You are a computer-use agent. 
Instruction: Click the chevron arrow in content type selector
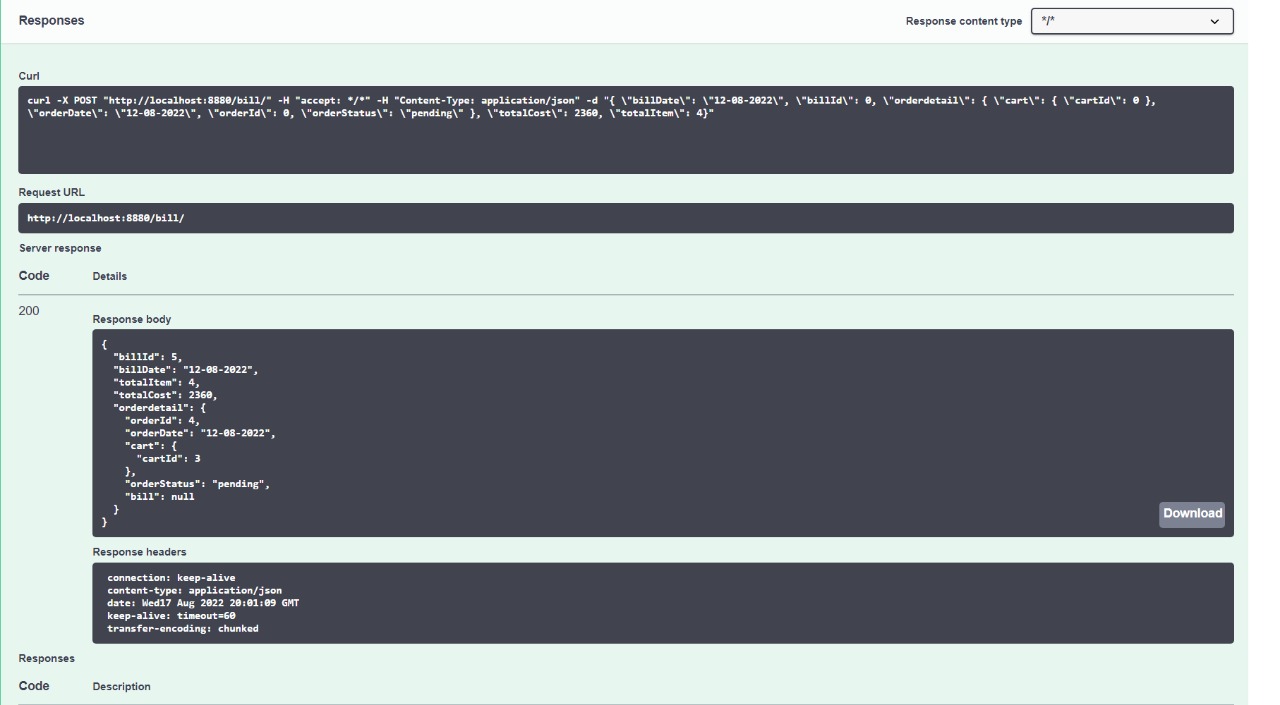(1215, 21)
